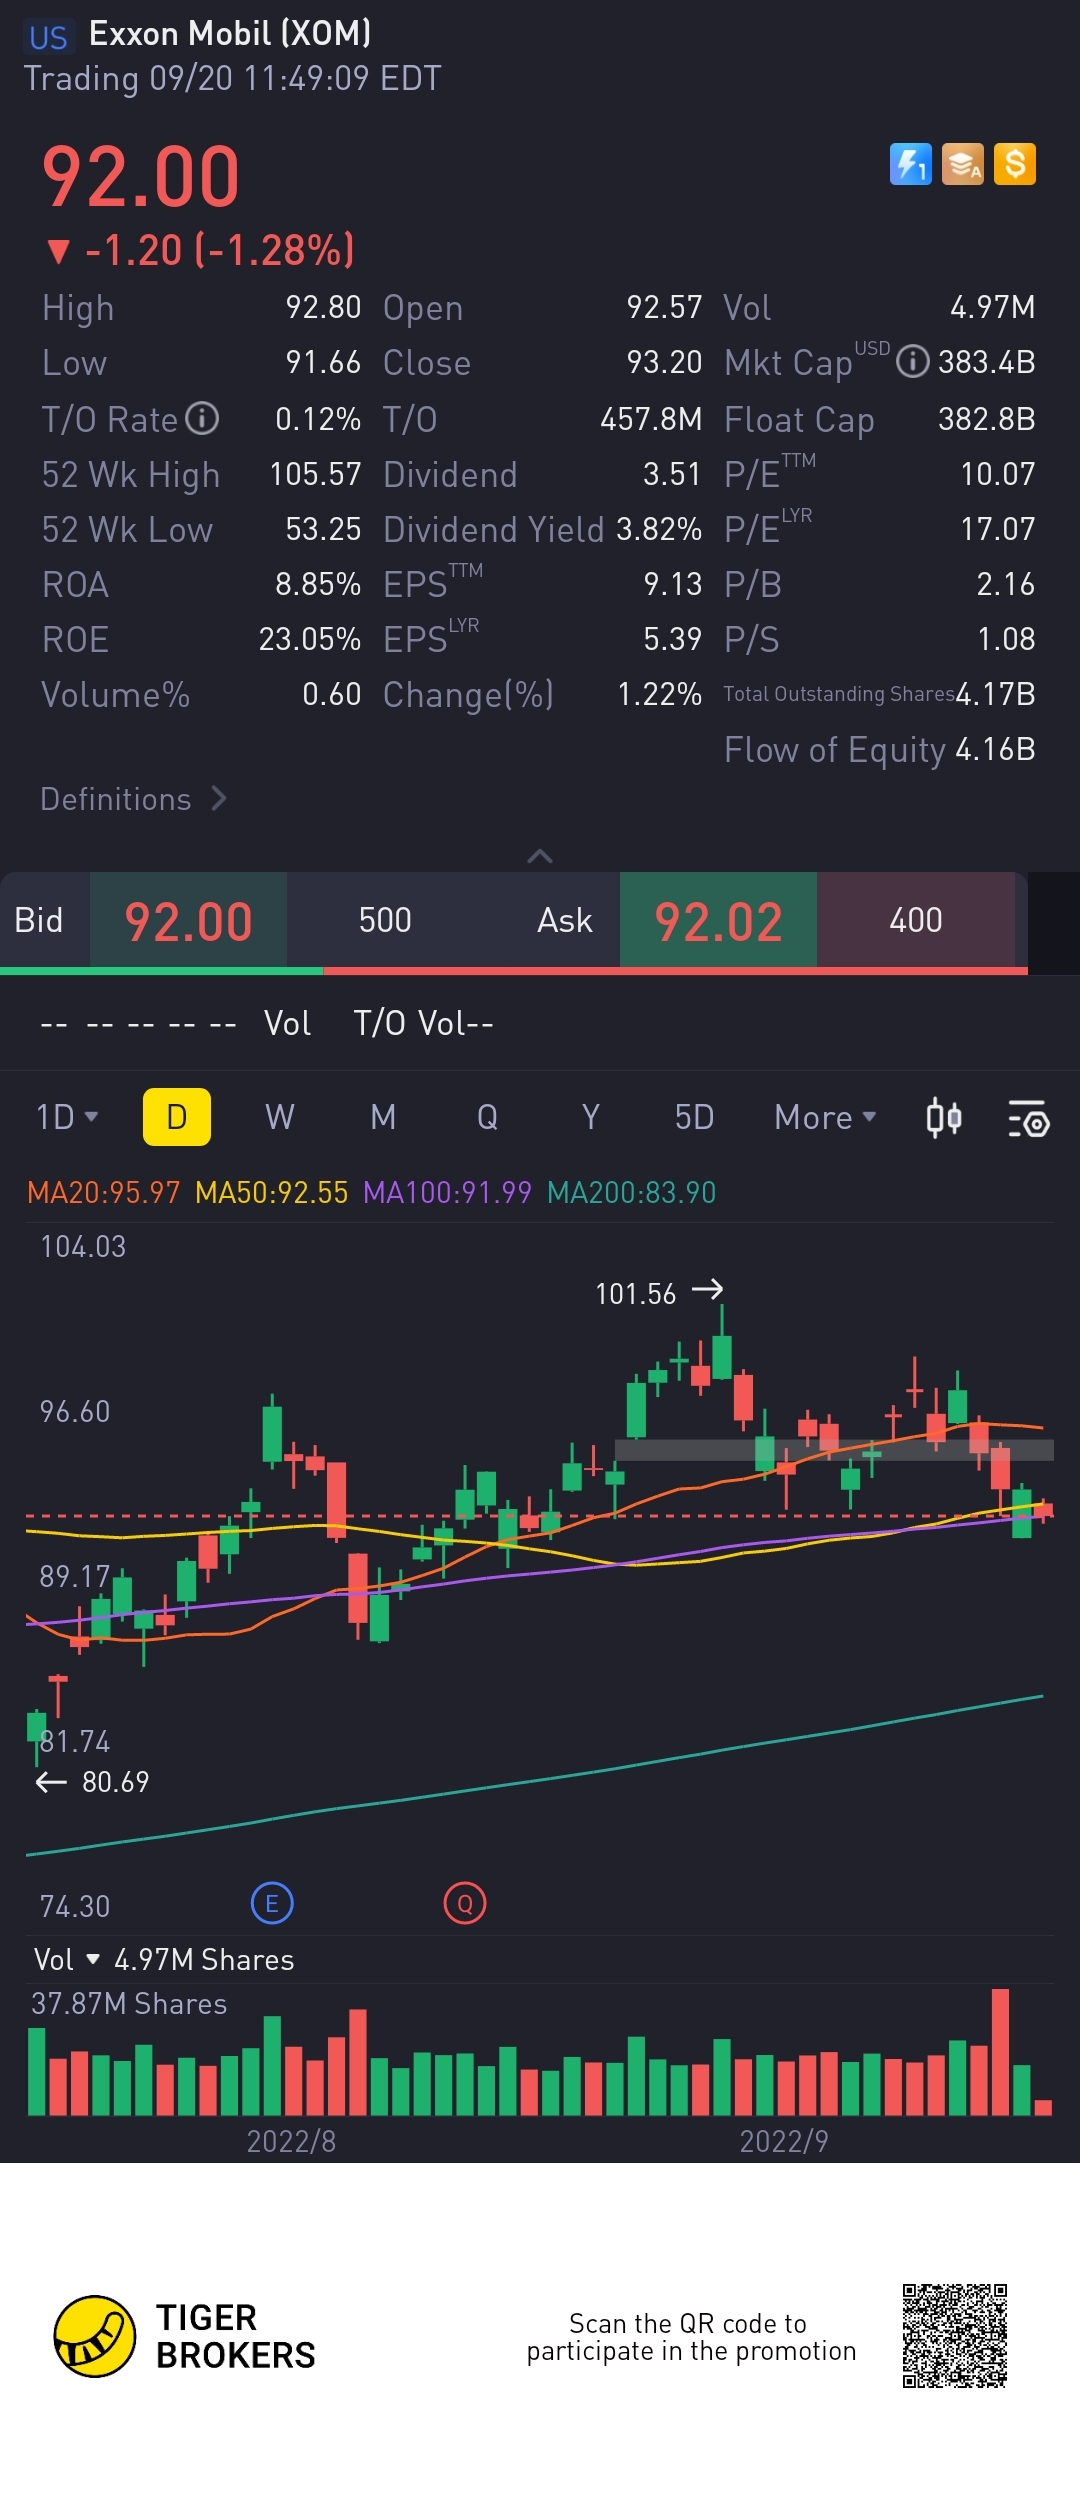
Task: Switch to the W weekly tab
Action: coord(280,1117)
